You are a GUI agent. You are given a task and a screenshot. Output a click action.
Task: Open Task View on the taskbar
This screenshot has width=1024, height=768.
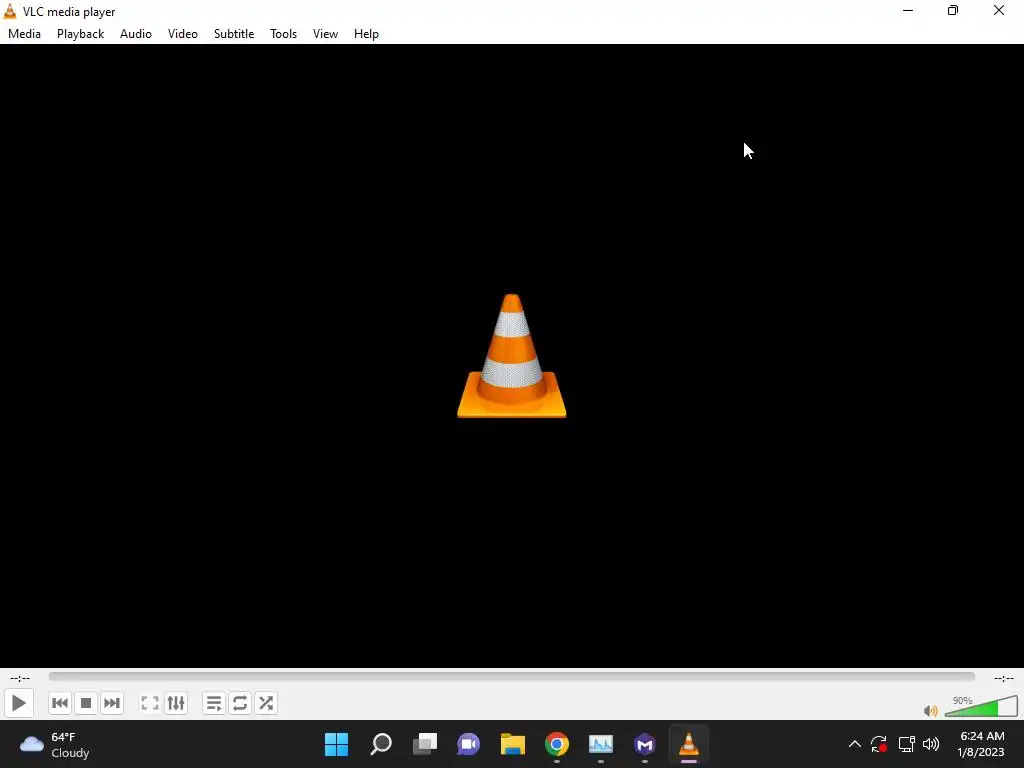425,744
